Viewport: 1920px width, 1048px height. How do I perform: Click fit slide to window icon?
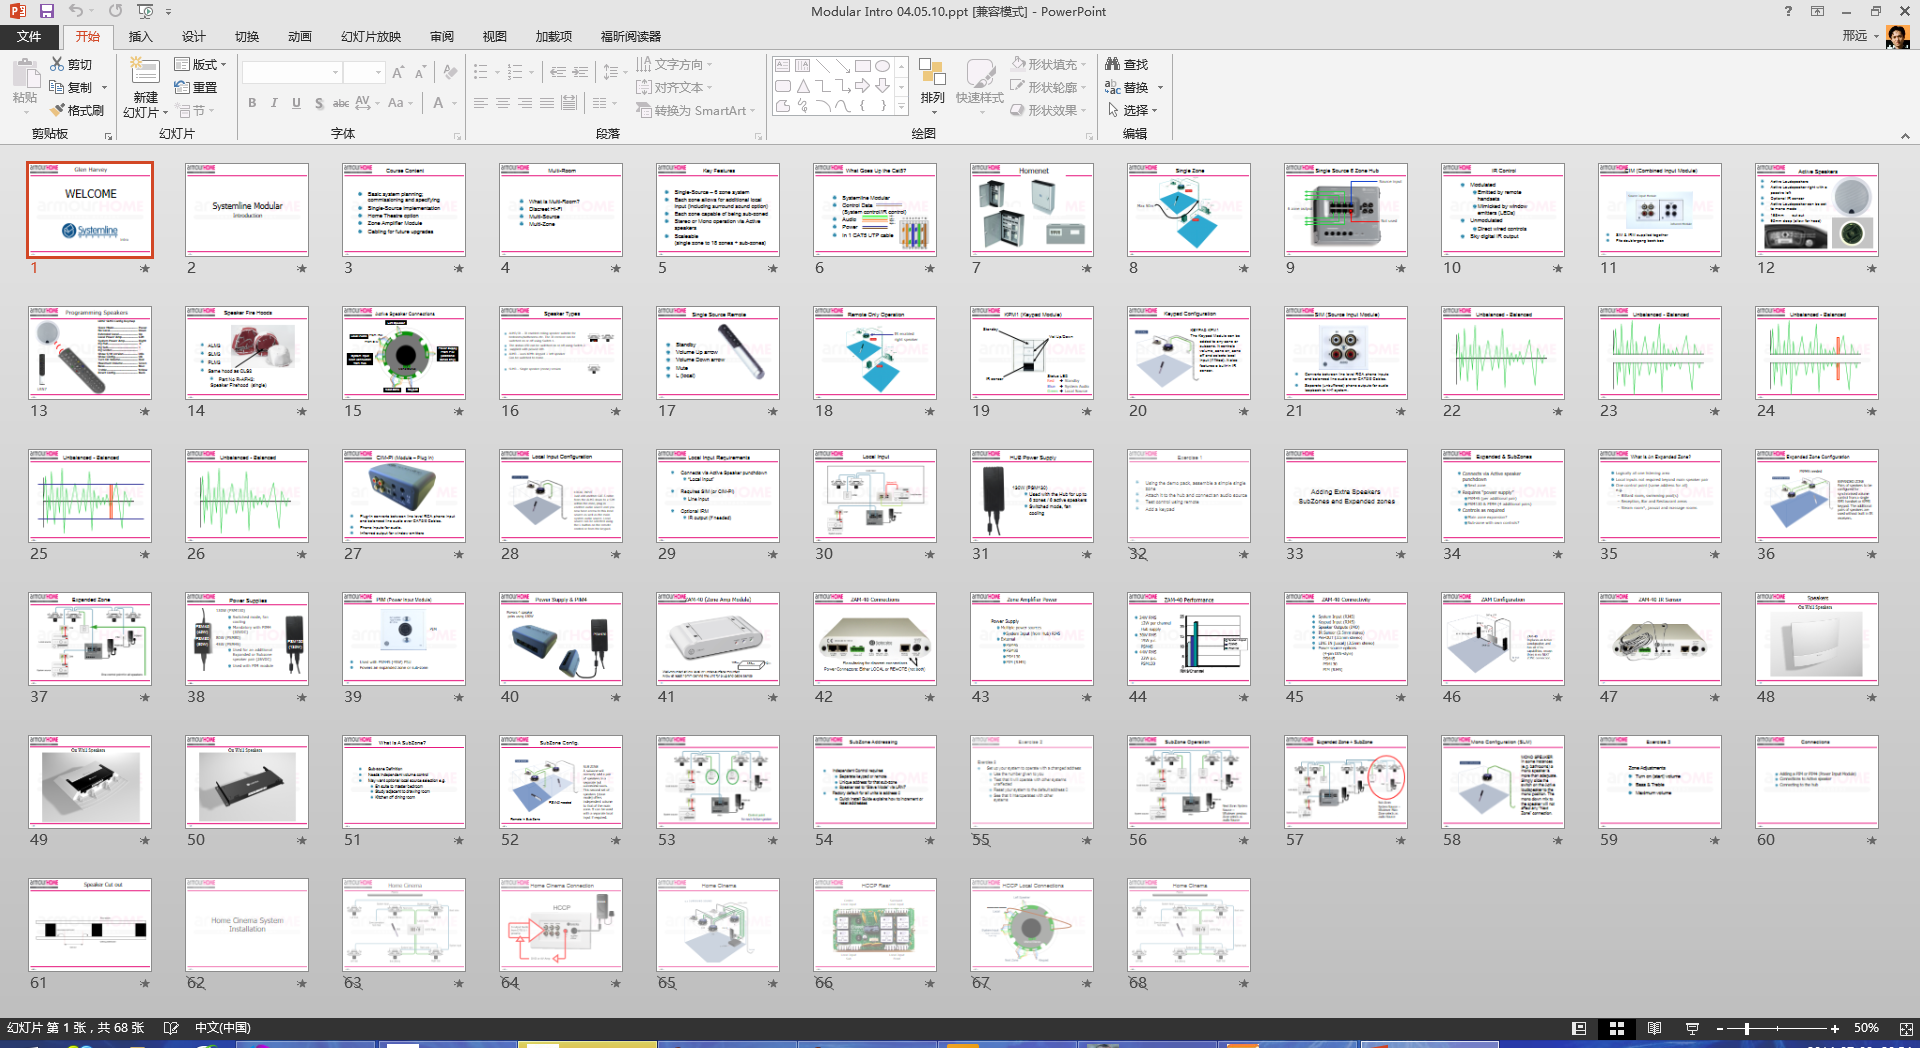[1906, 1028]
